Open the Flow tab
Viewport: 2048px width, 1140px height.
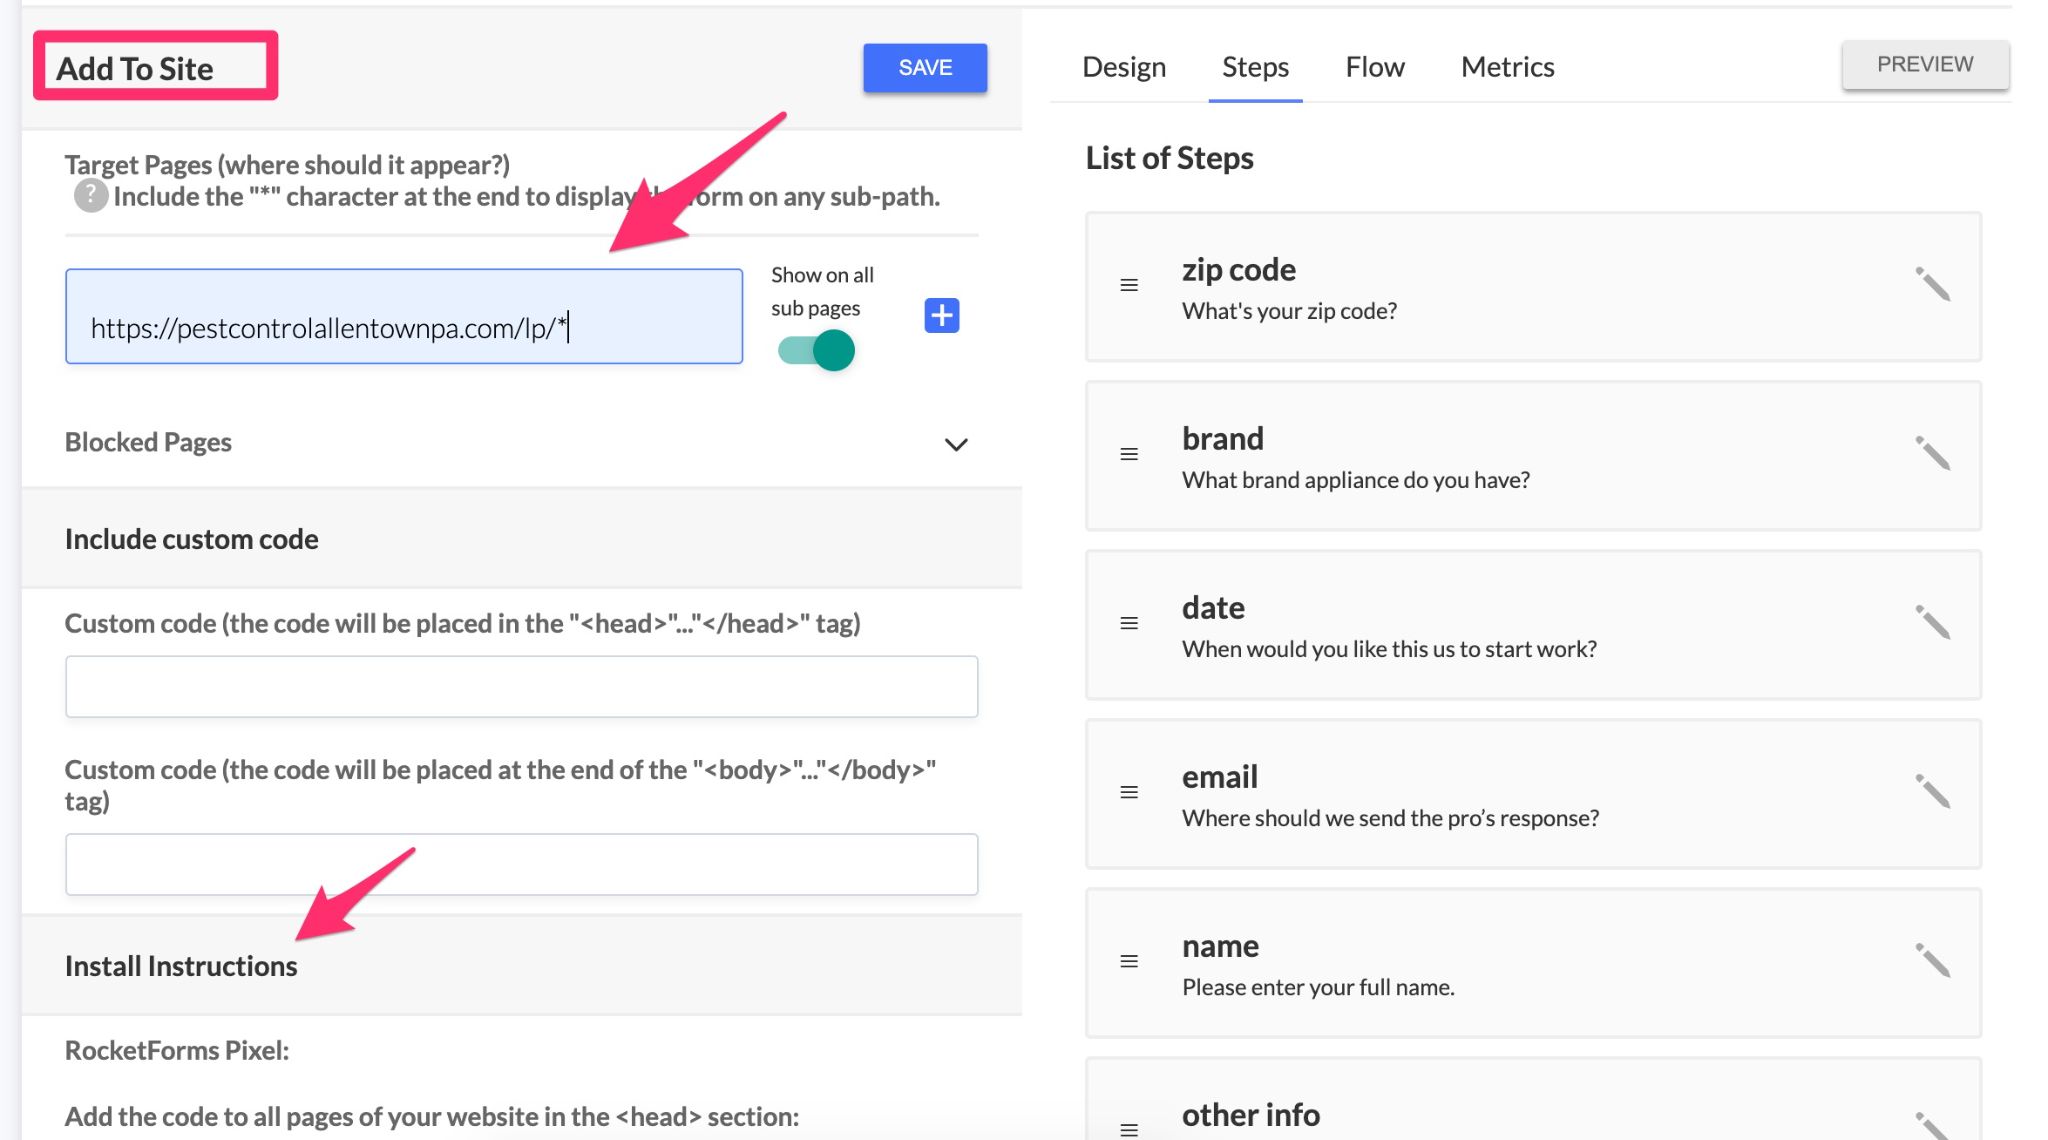tap(1375, 66)
